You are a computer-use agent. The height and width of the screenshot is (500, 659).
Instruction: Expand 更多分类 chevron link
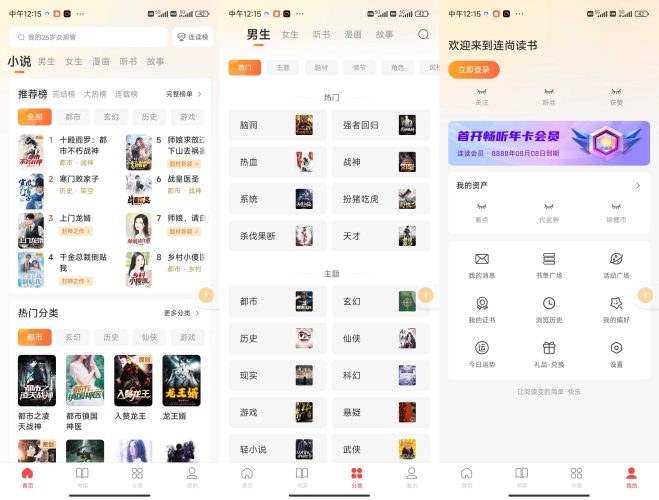click(x=182, y=313)
